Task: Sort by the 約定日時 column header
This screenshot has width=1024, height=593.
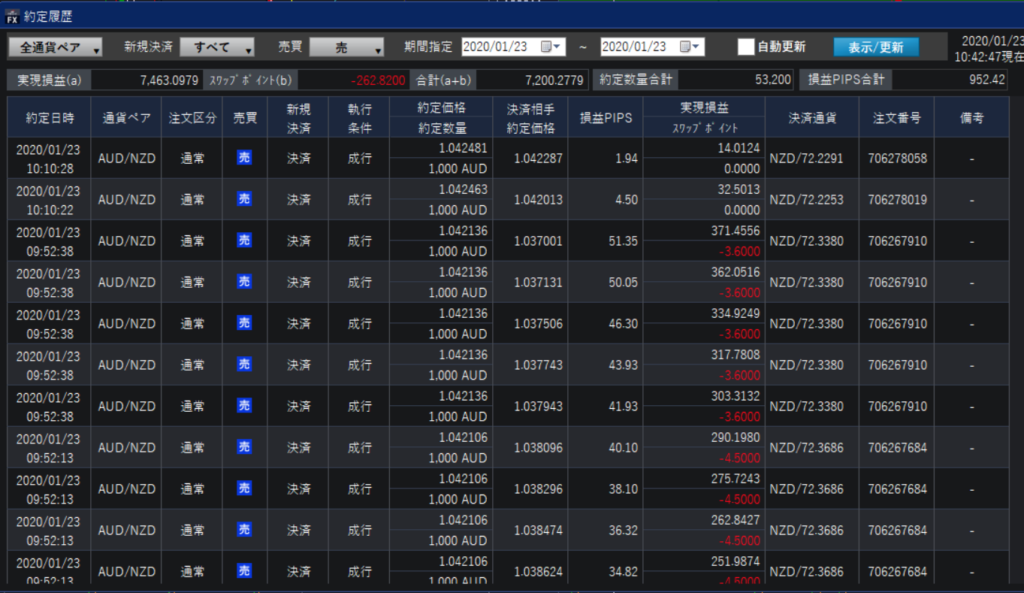Action: coord(49,118)
